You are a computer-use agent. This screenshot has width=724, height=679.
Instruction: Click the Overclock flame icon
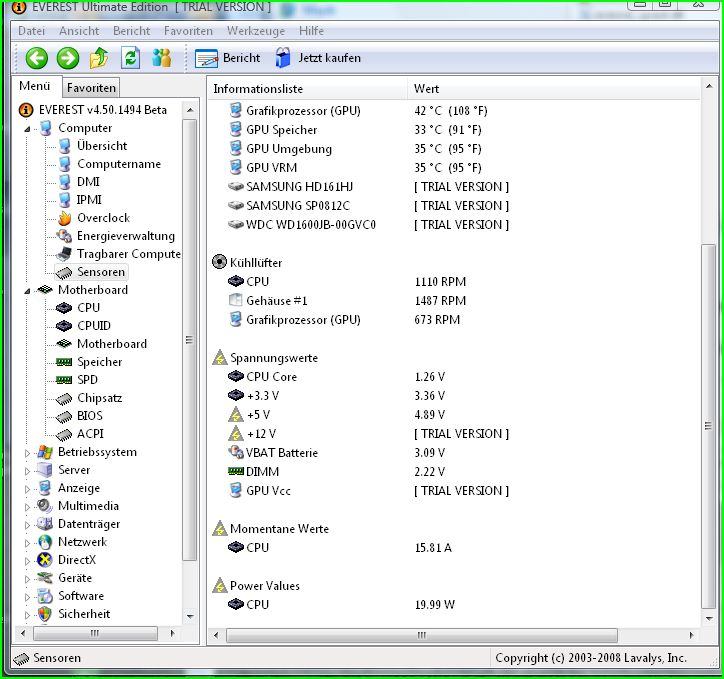64,218
